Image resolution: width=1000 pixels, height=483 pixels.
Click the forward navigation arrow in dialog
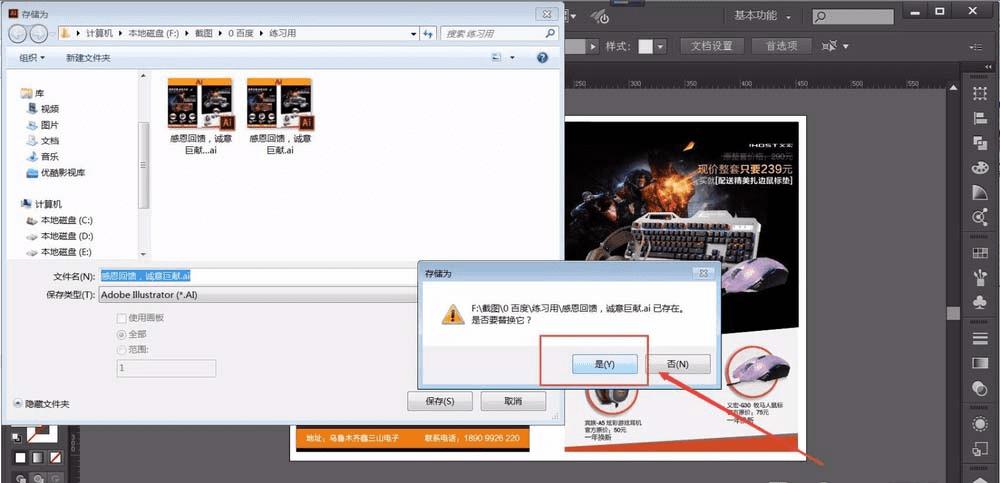tap(38, 33)
